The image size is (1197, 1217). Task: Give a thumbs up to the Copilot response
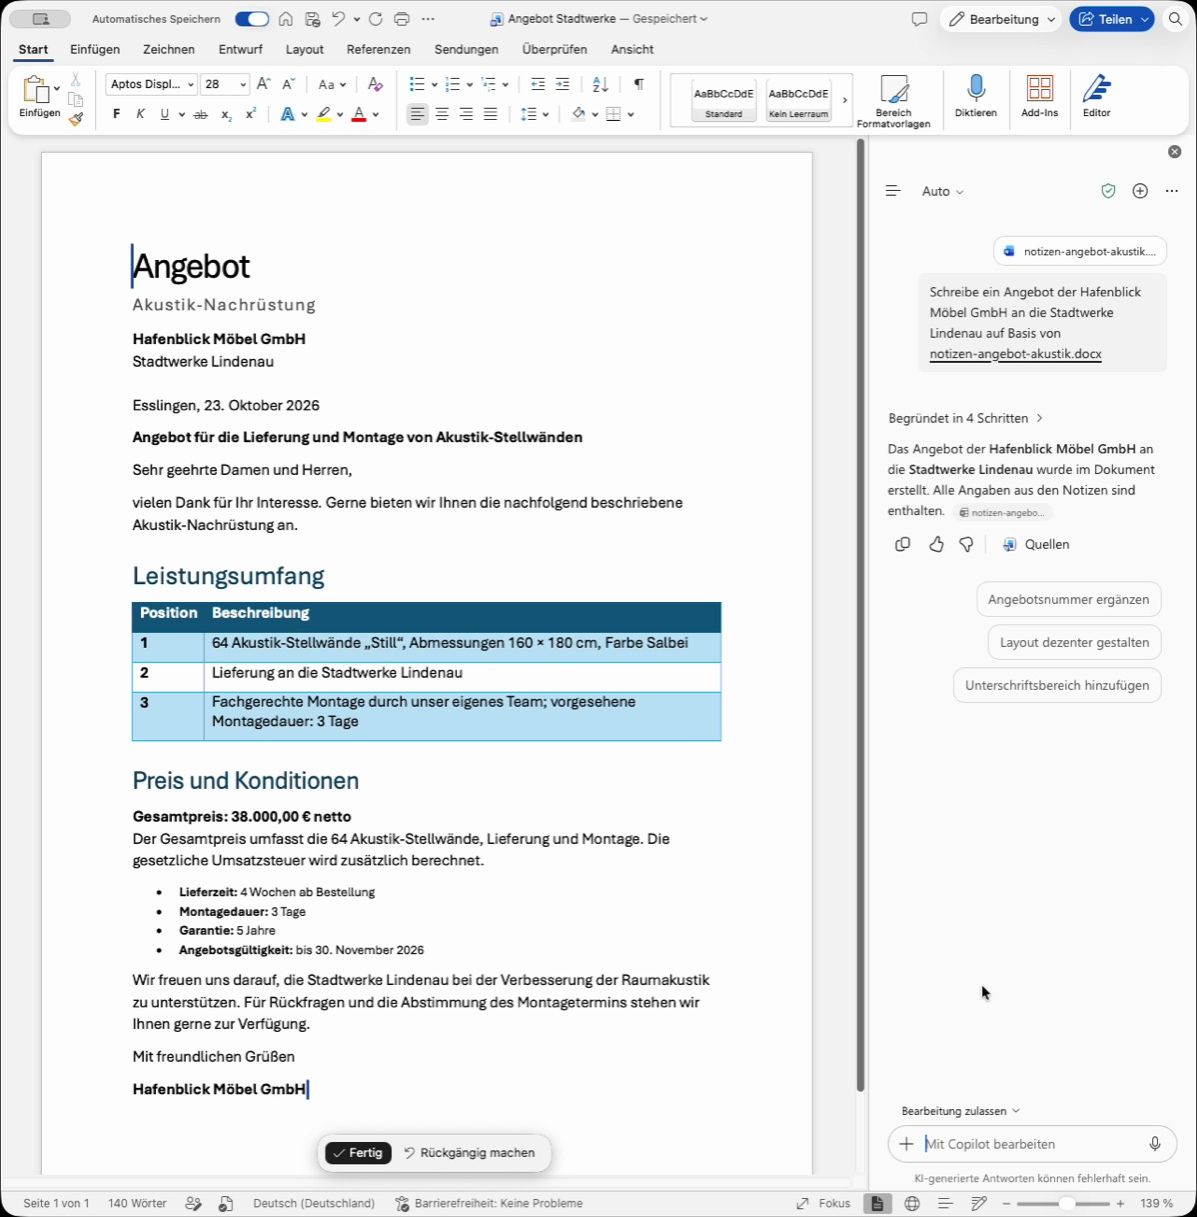click(x=936, y=544)
